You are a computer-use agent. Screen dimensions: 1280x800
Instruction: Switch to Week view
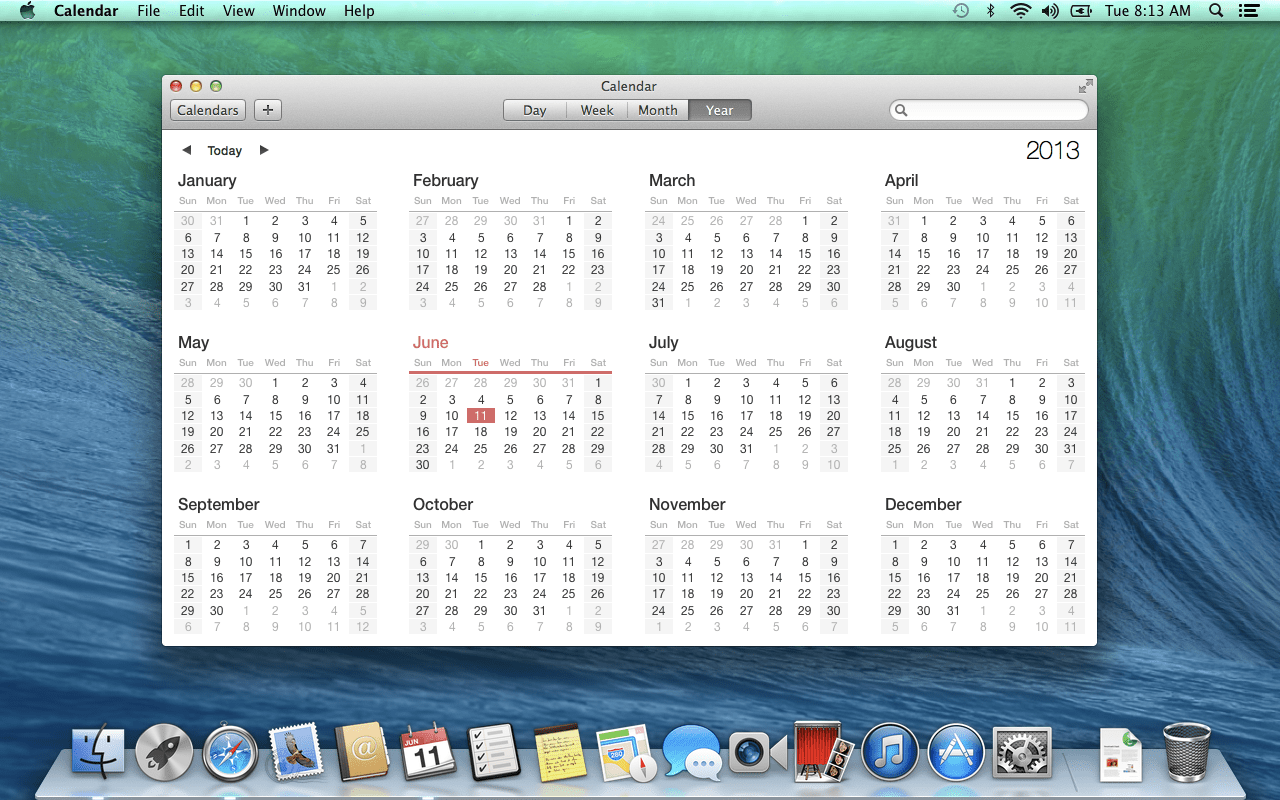[596, 110]
